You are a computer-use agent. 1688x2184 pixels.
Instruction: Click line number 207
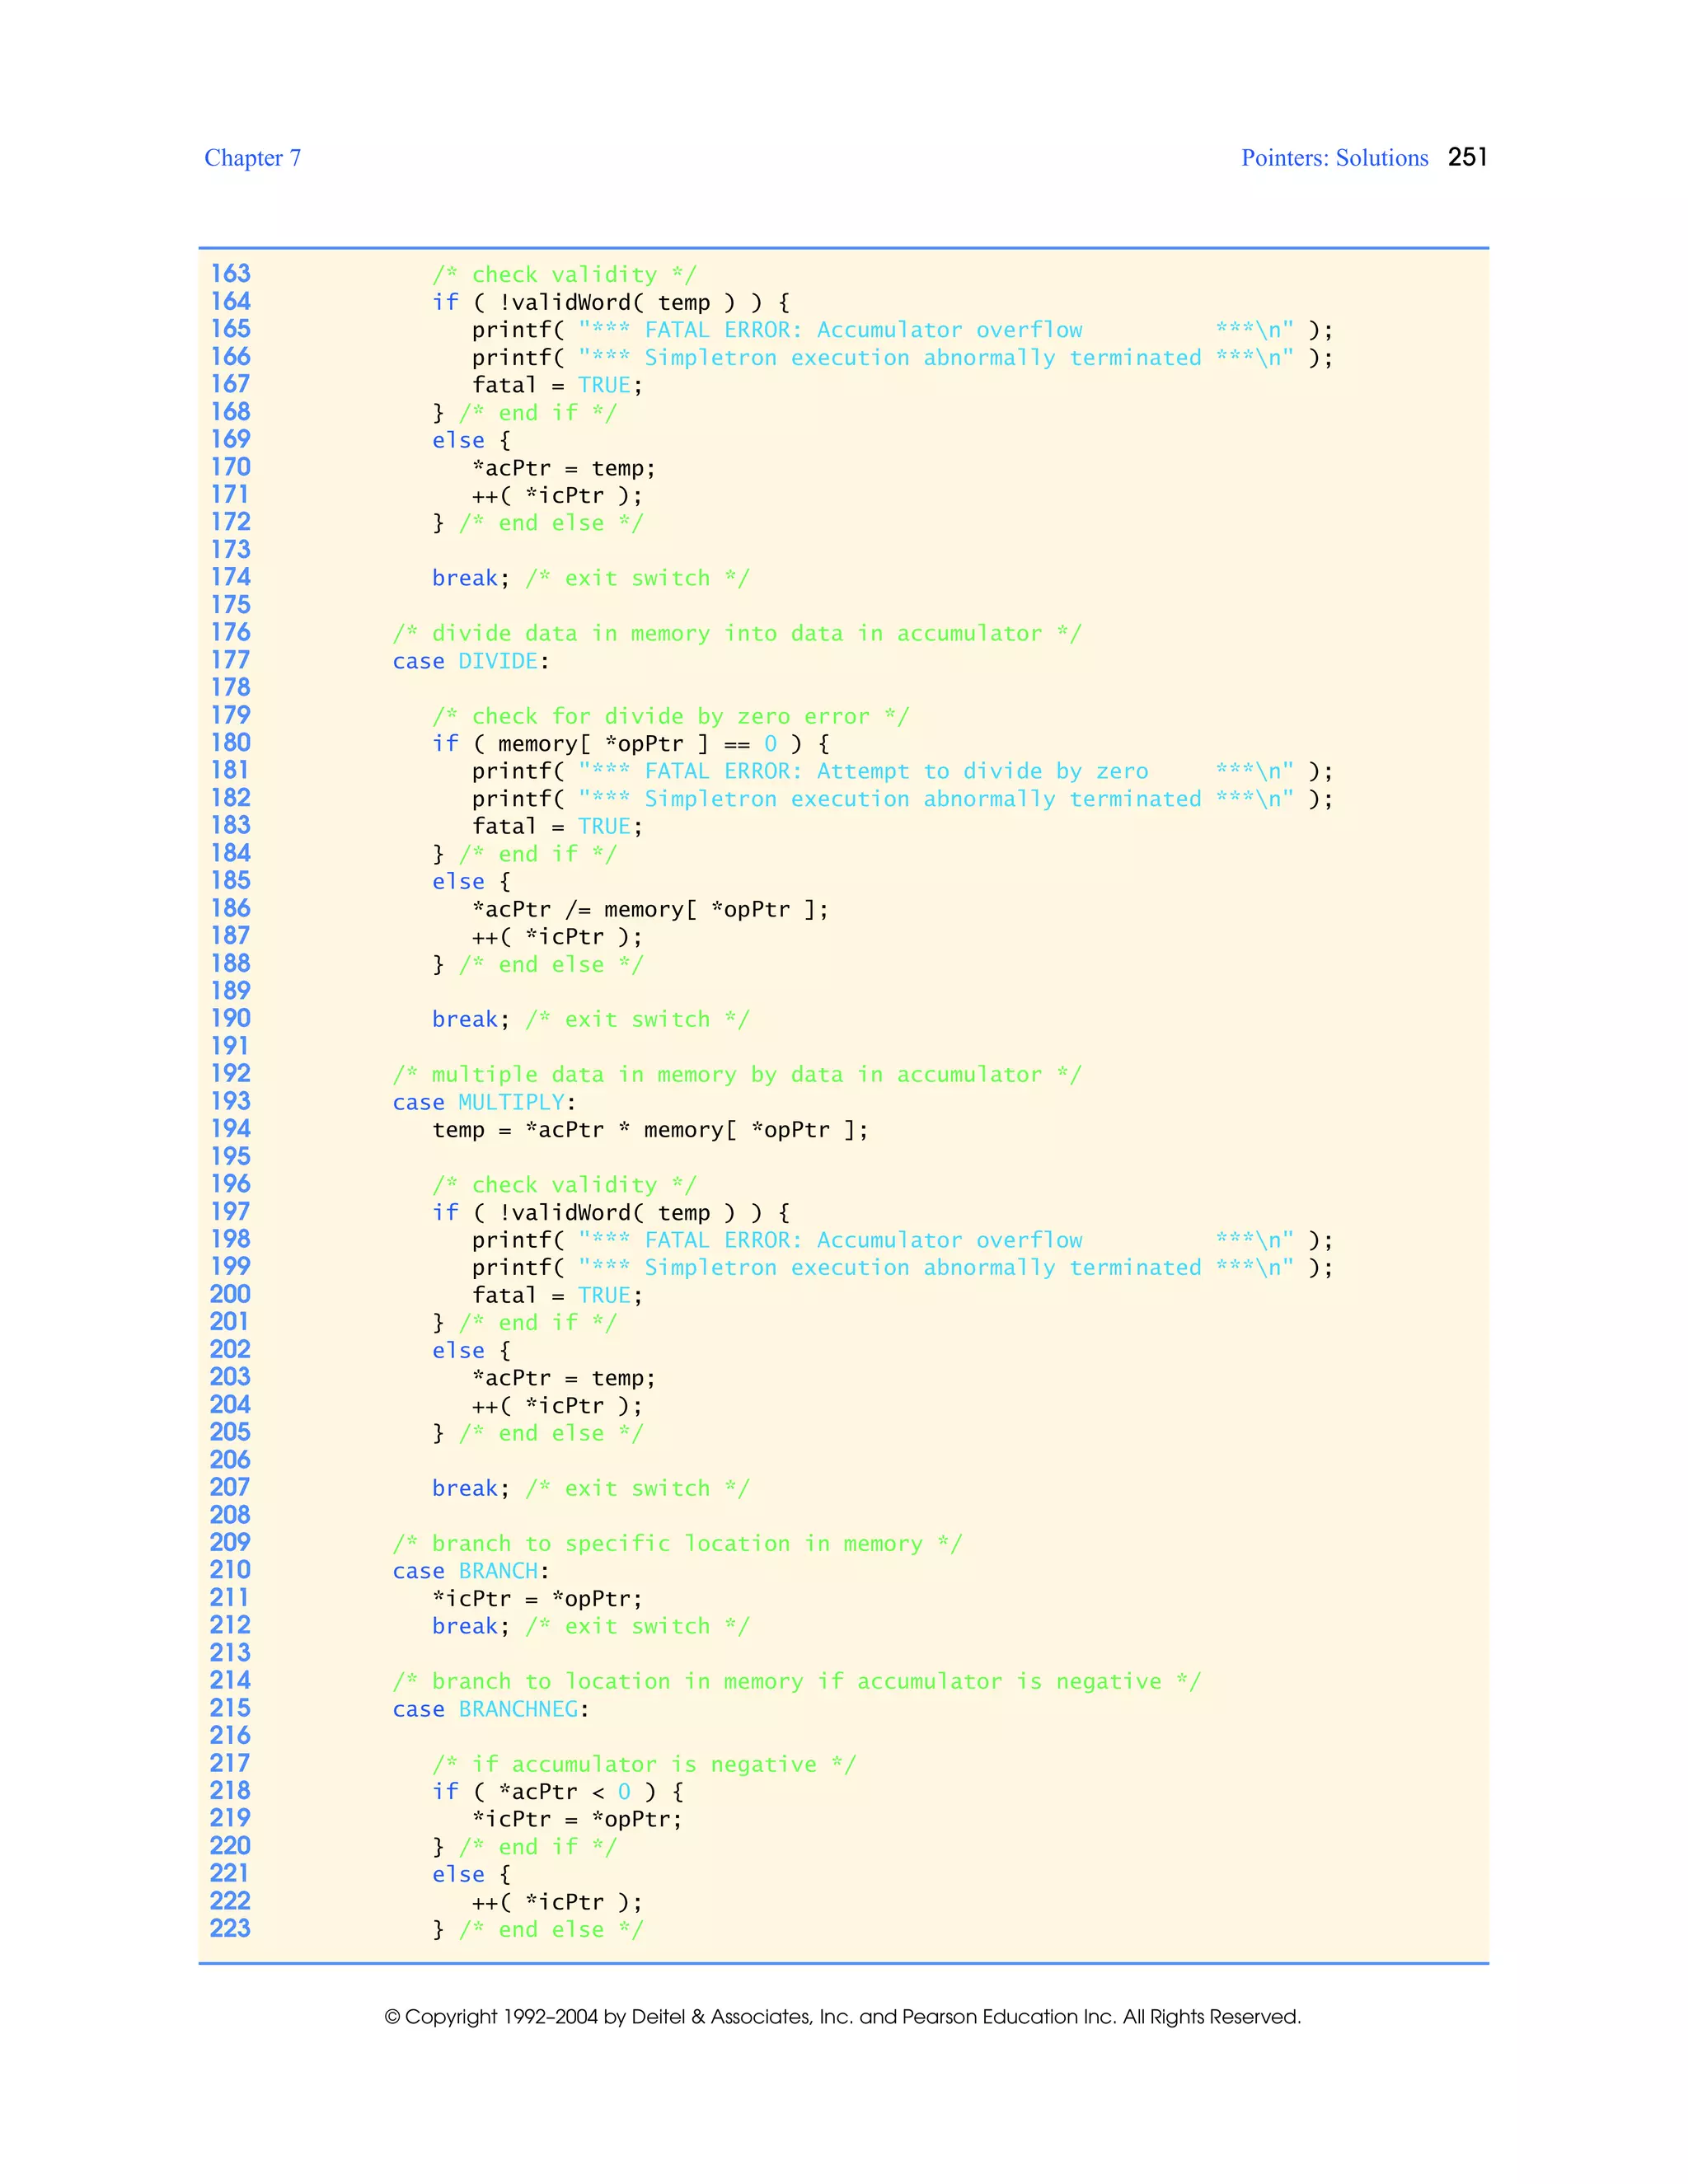coord(230,1488)
